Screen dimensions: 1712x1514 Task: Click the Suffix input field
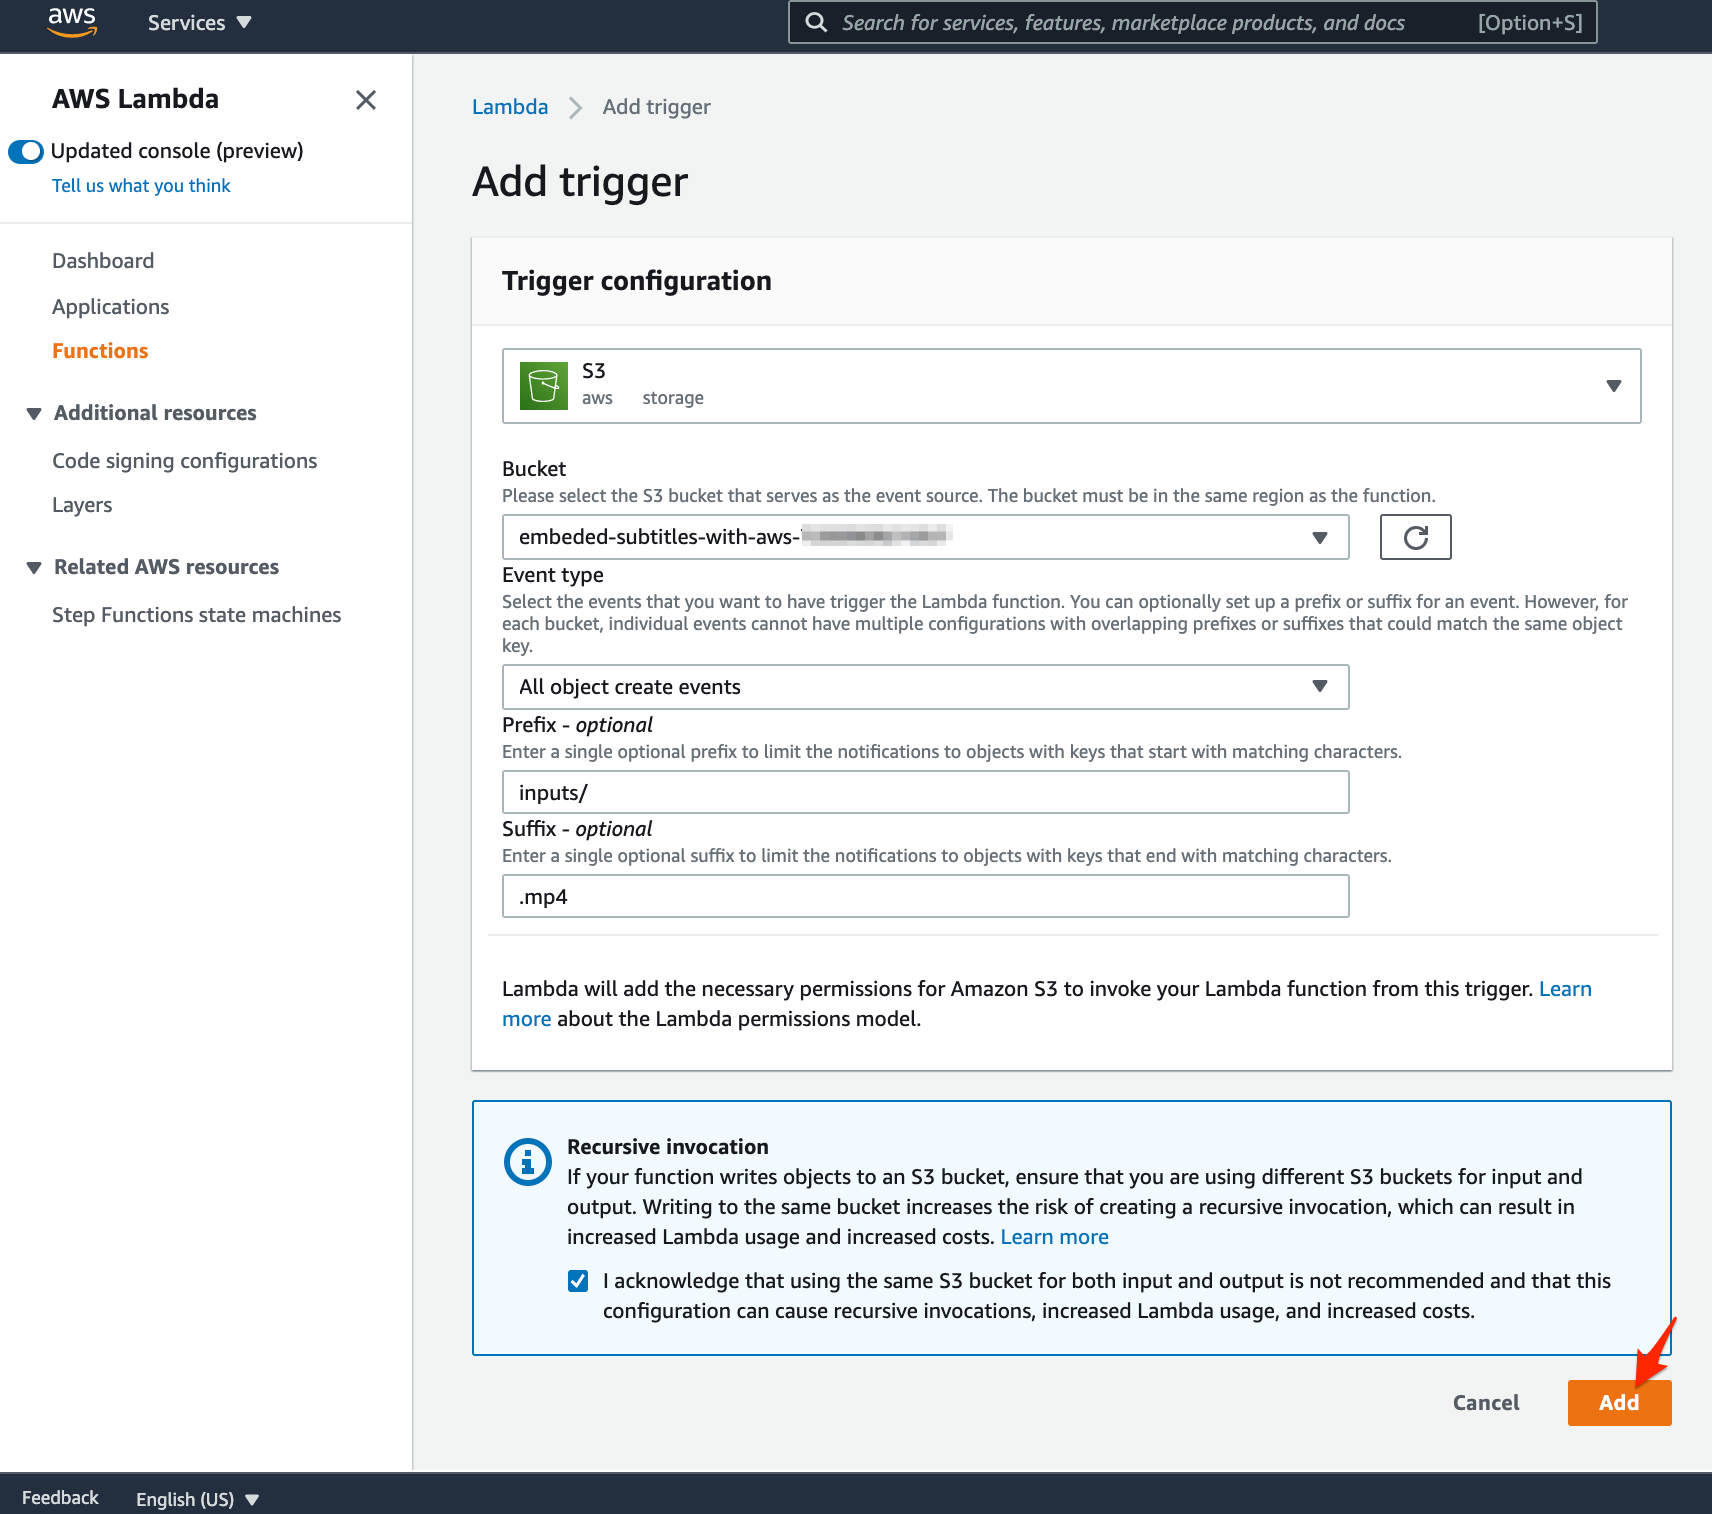tap(925, 896)
